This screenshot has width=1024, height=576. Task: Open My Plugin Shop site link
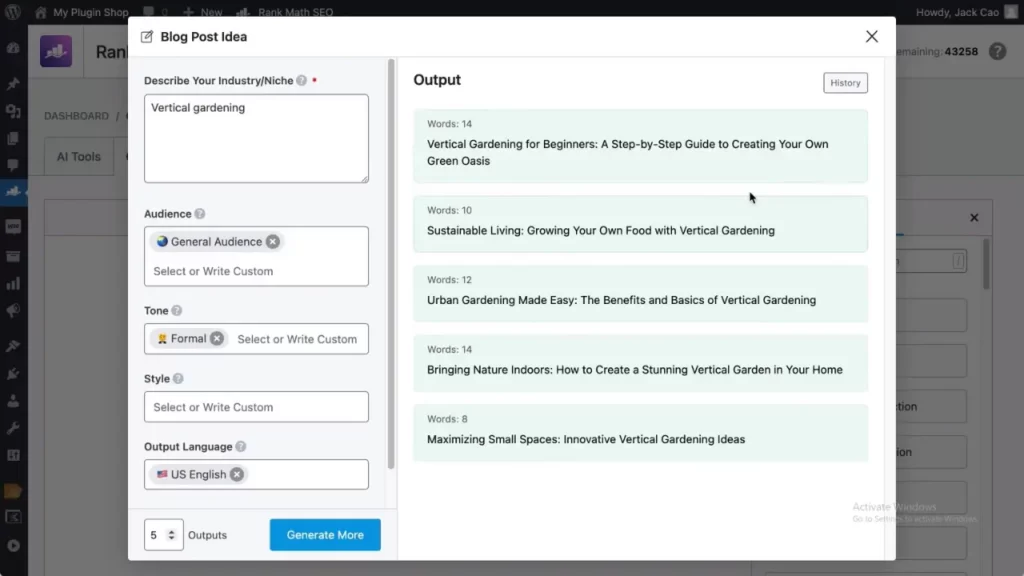tap(82, 12)
